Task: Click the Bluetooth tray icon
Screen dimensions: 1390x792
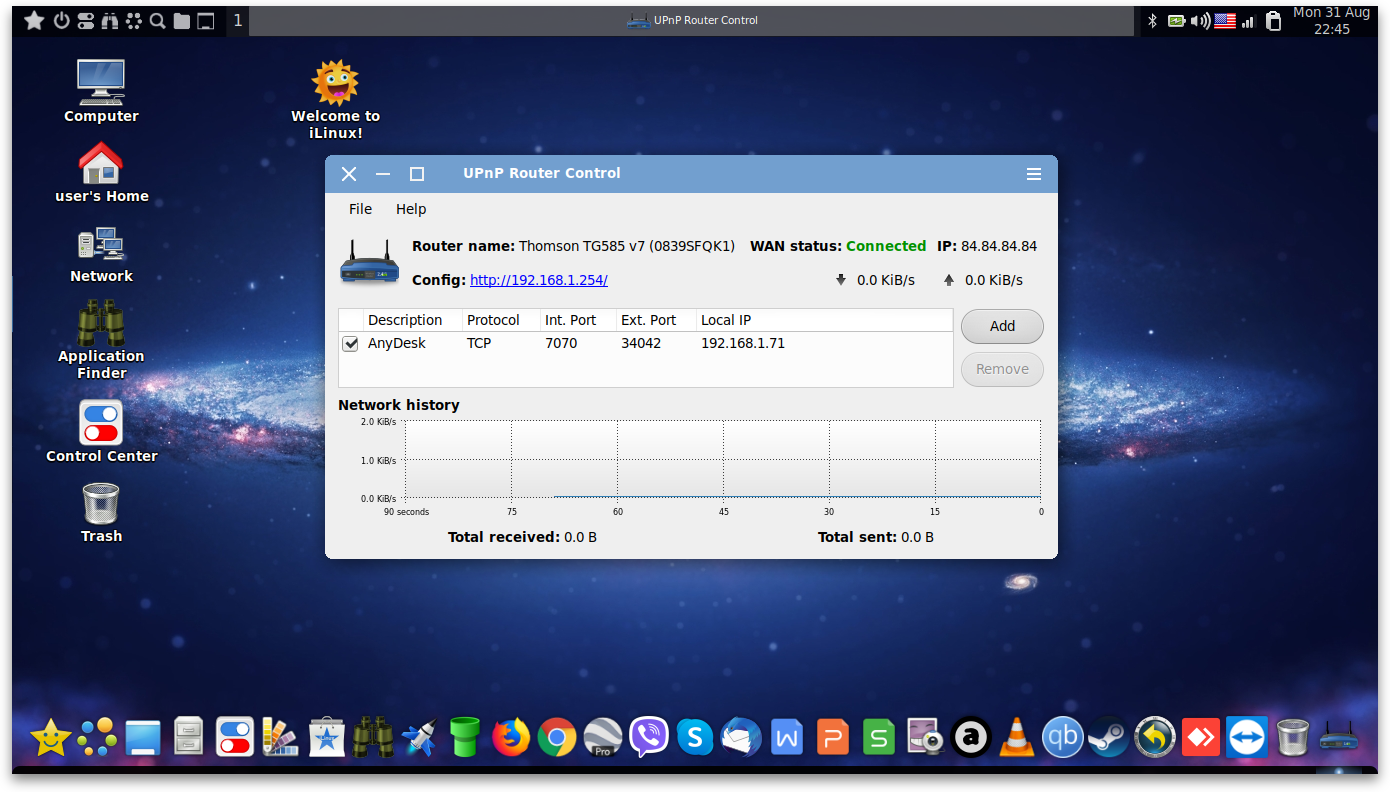Action: point(1152,20)
